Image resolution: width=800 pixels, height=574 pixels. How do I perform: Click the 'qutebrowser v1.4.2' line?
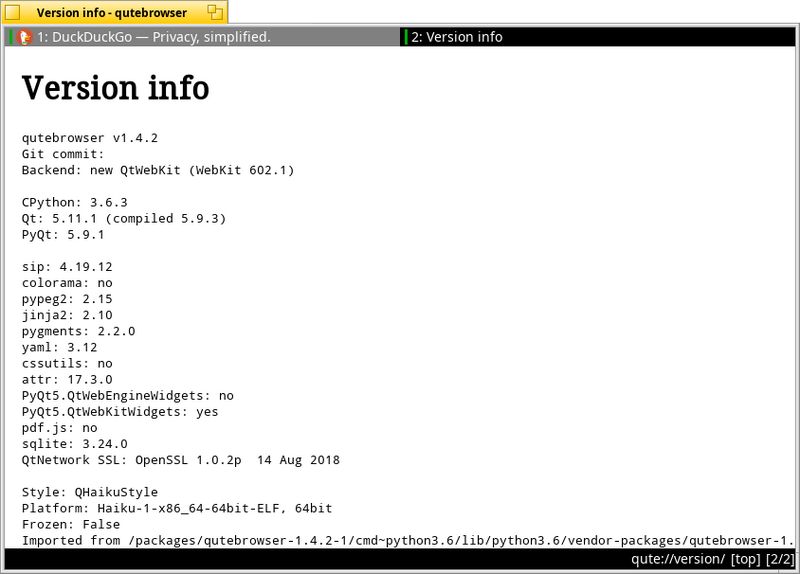tap(90, 138)
